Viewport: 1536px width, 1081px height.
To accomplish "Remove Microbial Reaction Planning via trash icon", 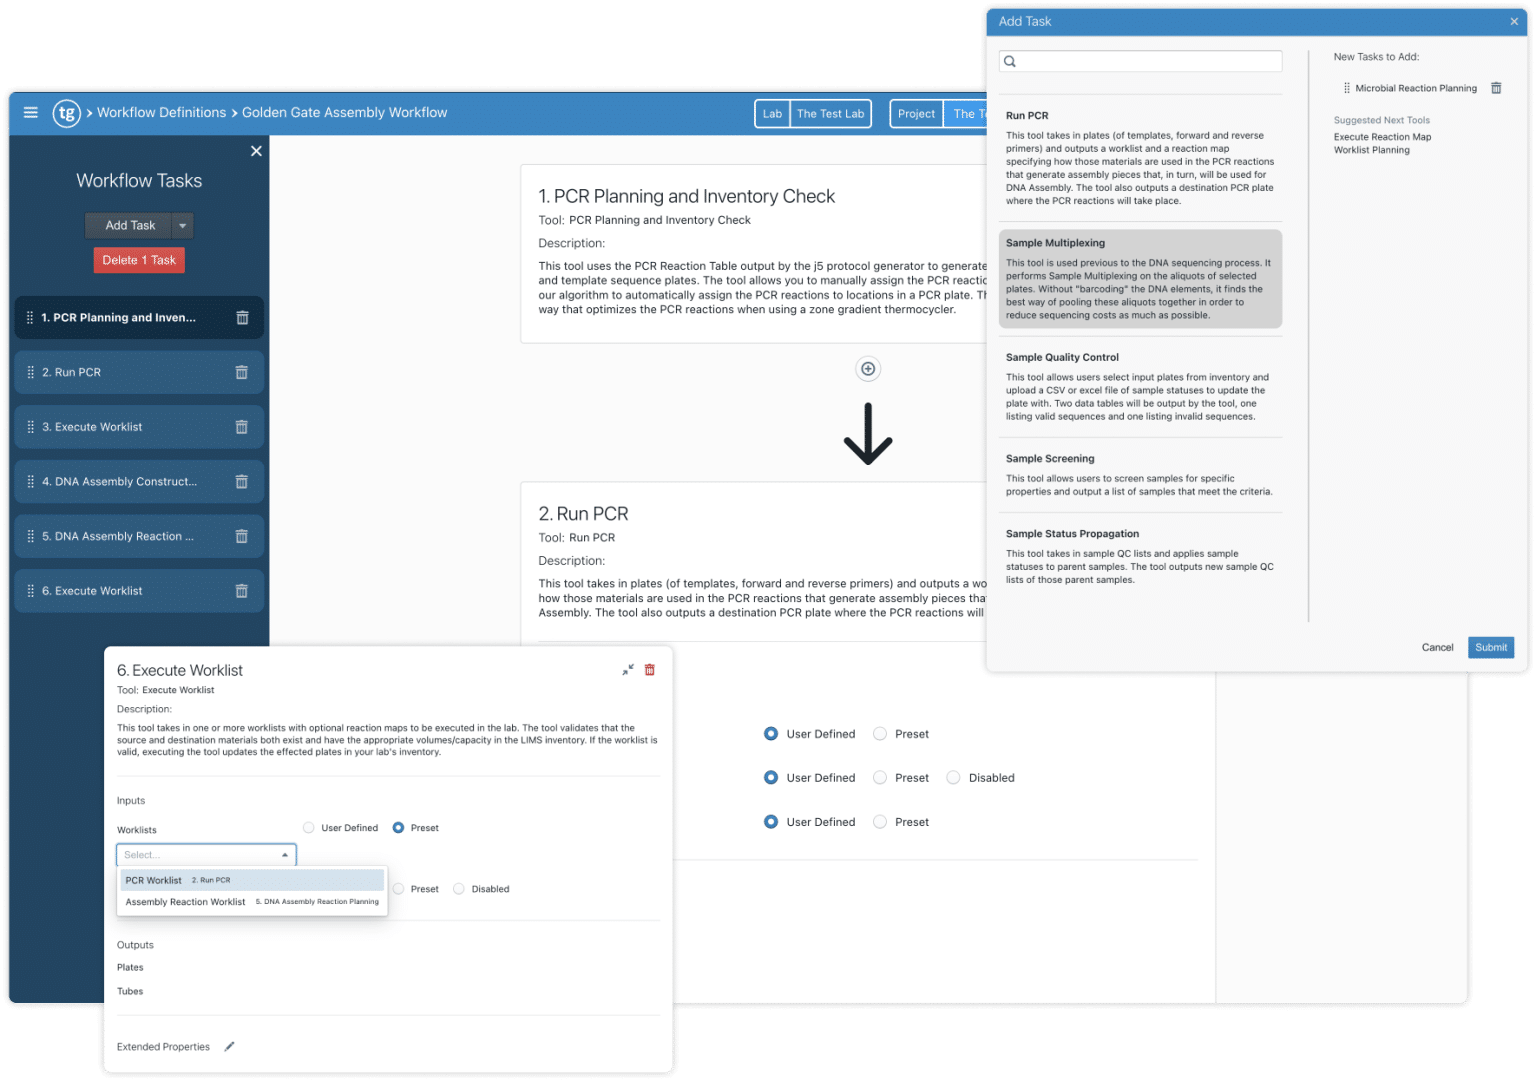I will [1496, 88].
